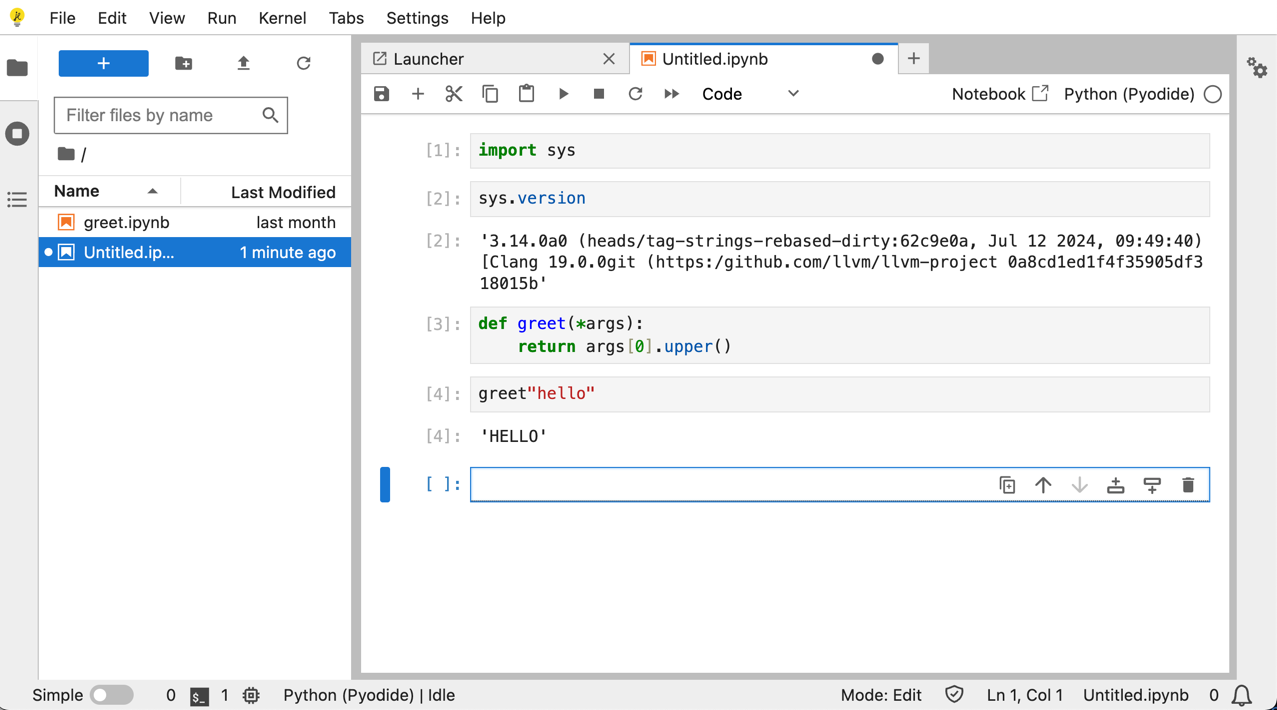
Task: Open Property Inspector gear icon
Action: [1257, 68]
